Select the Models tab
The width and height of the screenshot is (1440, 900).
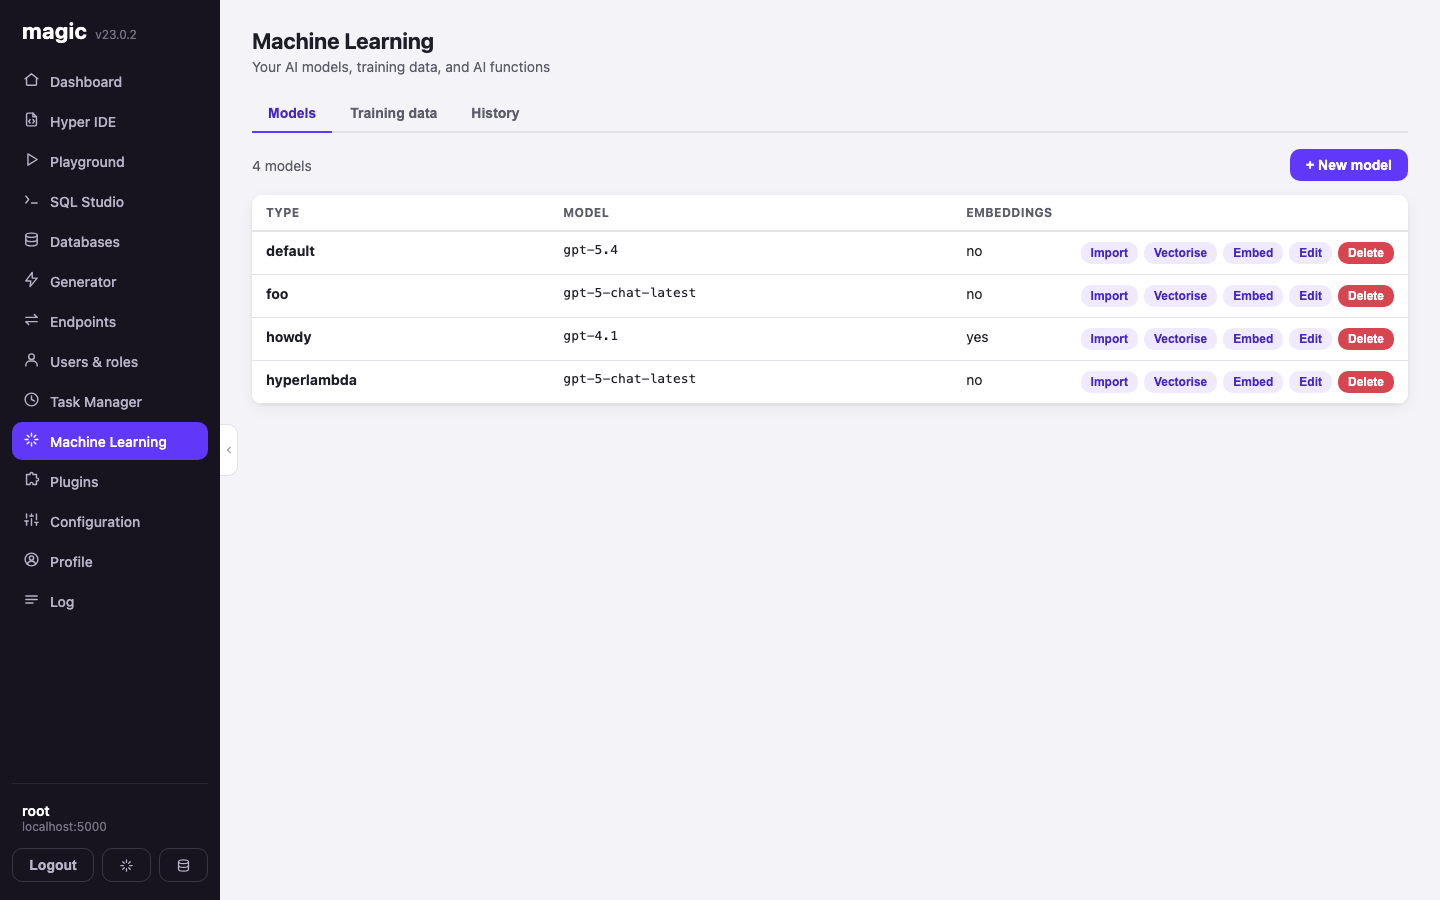pyautogui.click(x=292, y=113)
